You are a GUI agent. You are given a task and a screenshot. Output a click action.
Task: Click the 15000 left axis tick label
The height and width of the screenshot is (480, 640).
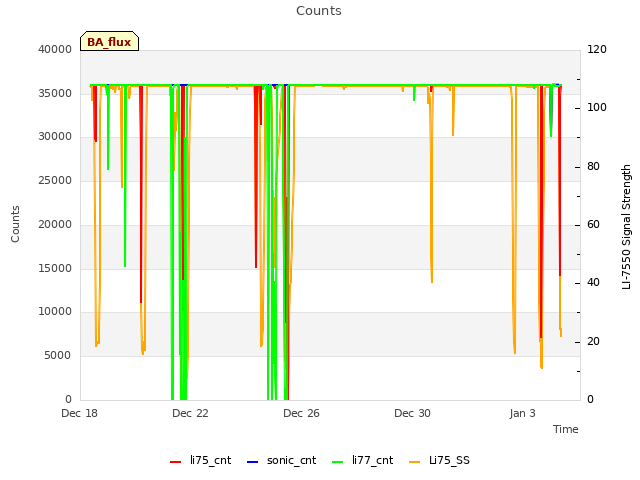coord(55,269)
